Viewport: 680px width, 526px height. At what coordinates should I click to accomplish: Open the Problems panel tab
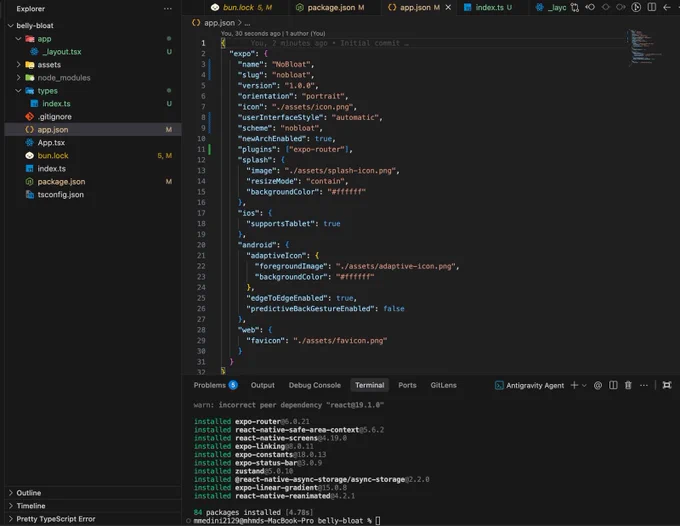215,385
